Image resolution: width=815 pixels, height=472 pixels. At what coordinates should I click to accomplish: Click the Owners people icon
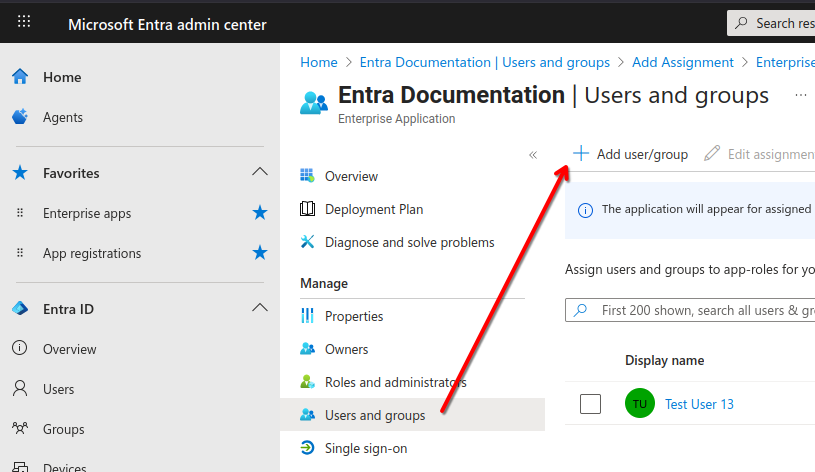[x=307, y=348]
